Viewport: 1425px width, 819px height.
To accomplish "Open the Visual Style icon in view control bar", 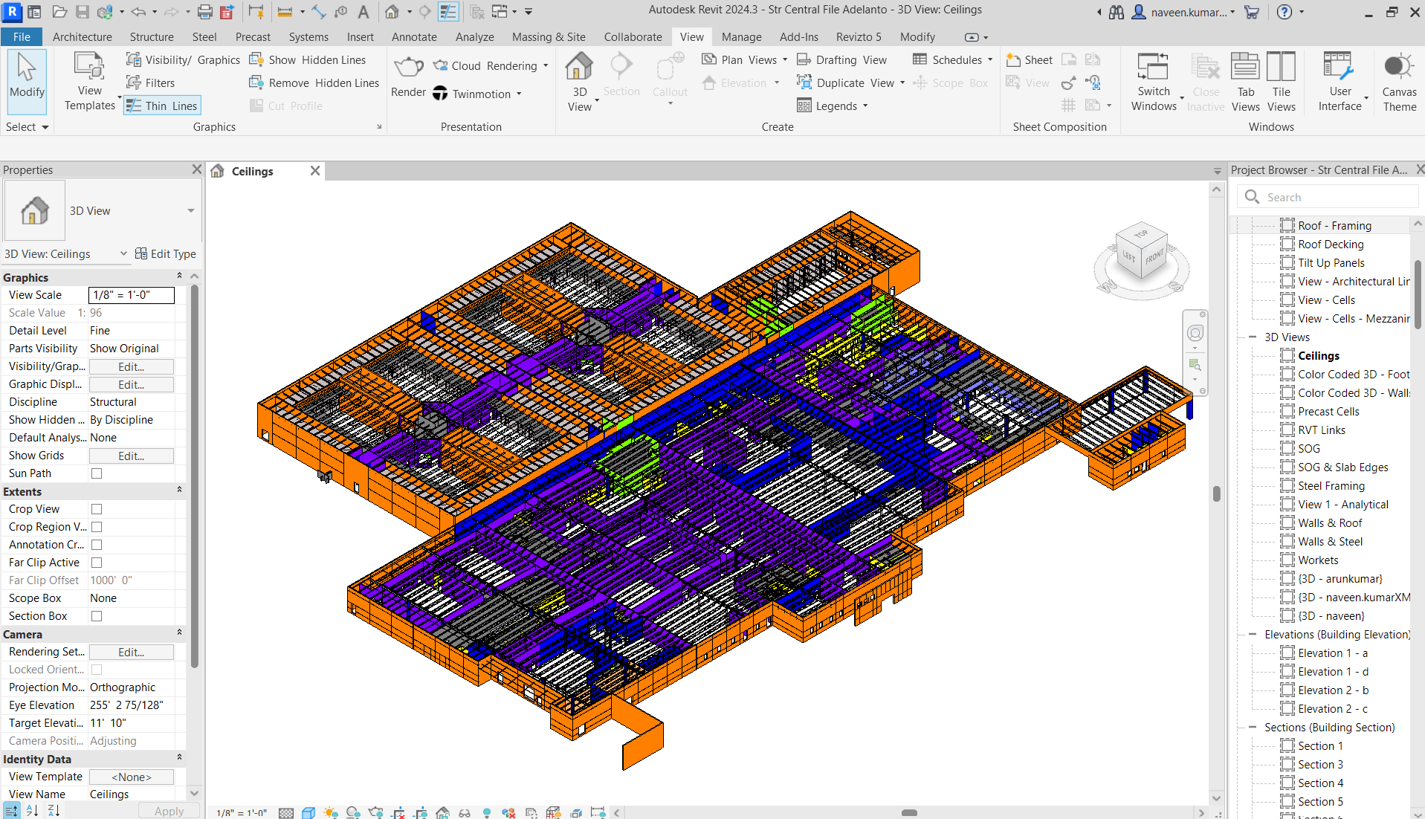I will (308, 813).
